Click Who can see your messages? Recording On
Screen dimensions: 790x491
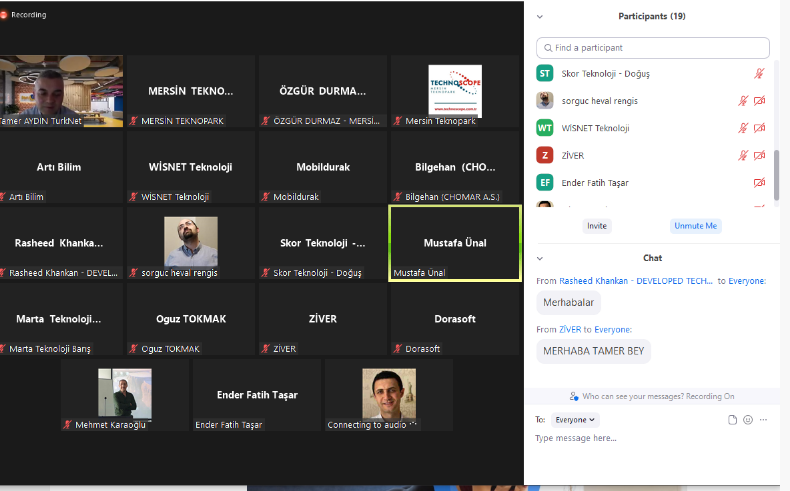coord(658,396)
